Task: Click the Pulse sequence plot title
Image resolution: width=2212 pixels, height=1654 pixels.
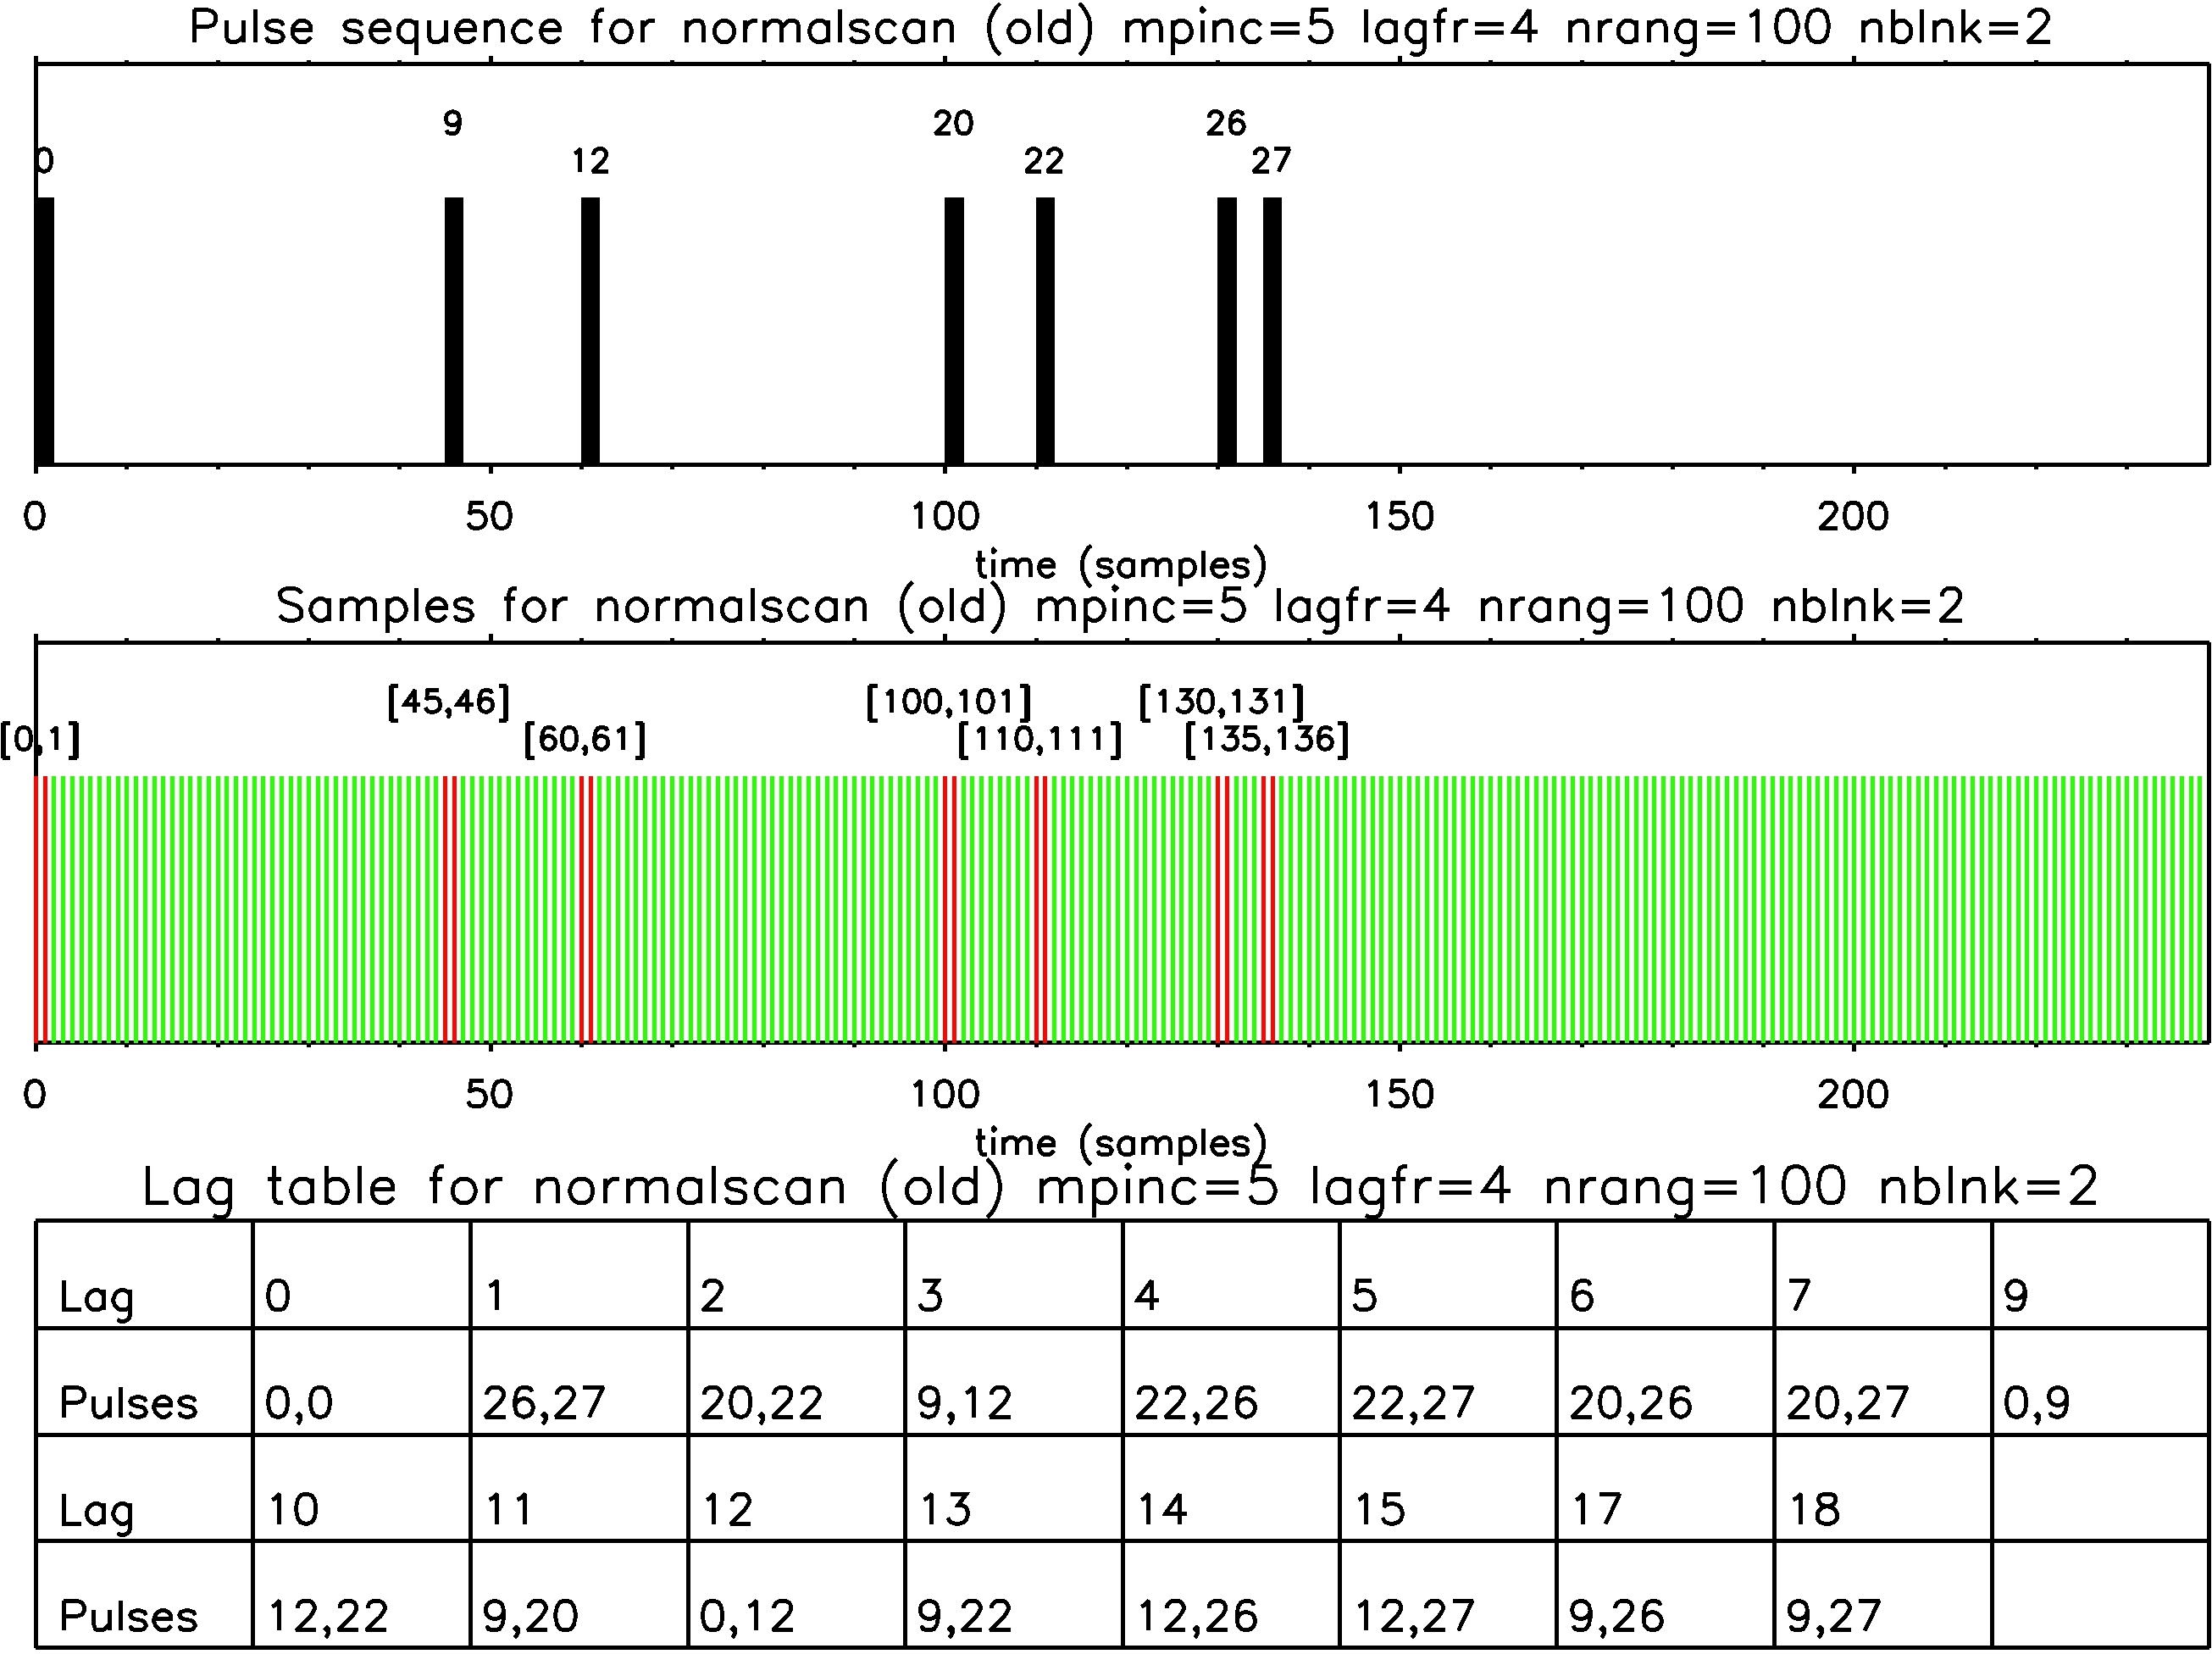Action: tap(1120, 28)
